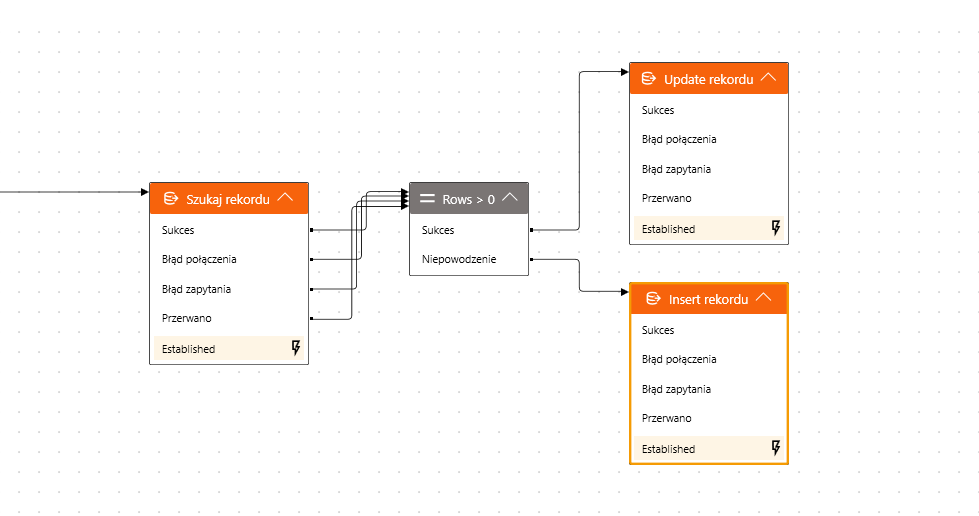Viewport: 979px width, 516px height.
Task: Click Niepowodzenie output of Rows > 0
Action: [459, 259]
